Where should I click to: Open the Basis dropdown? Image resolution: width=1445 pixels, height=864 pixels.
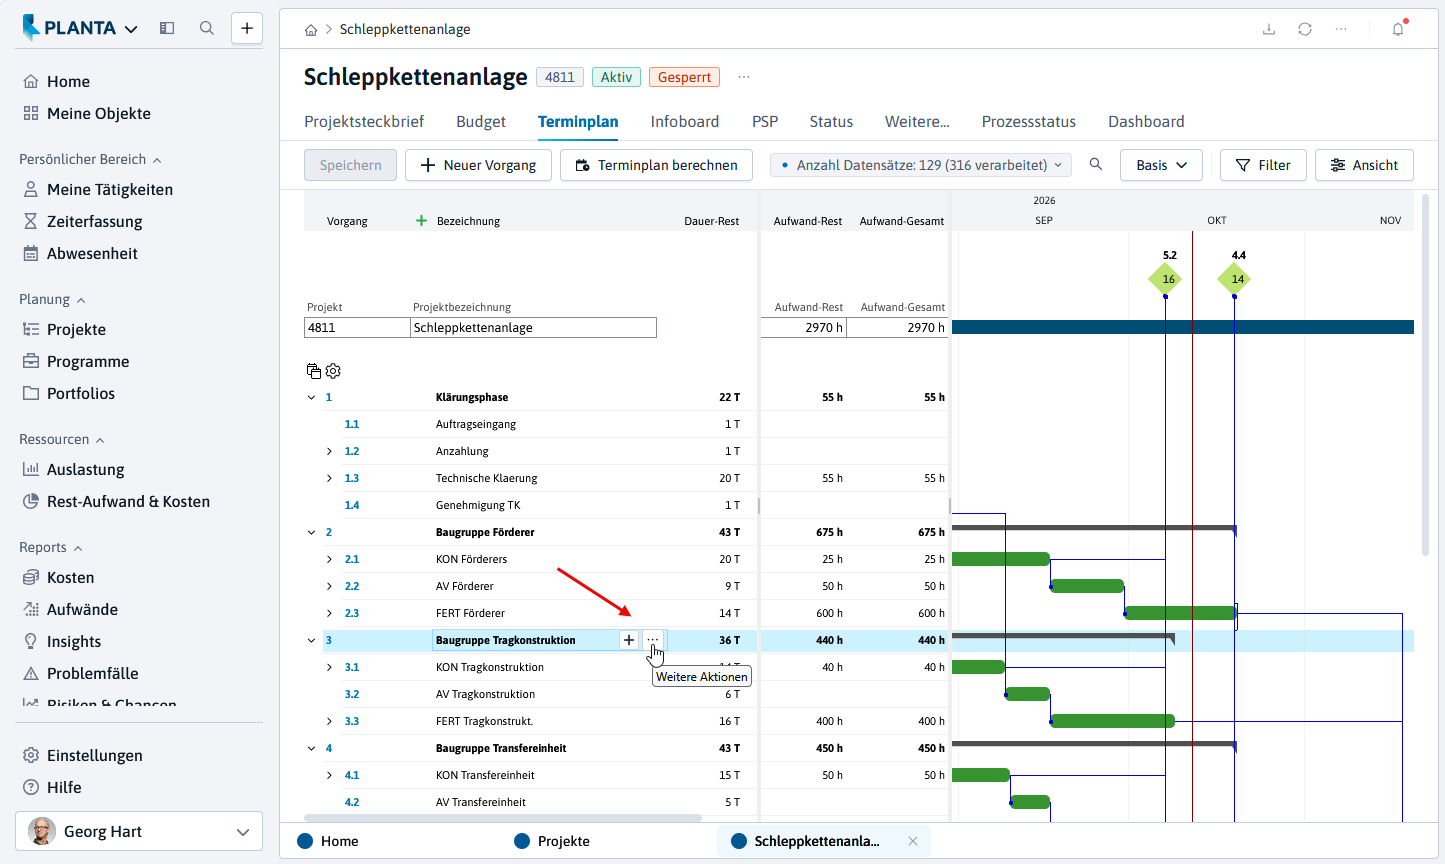pyautogui.click(x=1161, y=165)
